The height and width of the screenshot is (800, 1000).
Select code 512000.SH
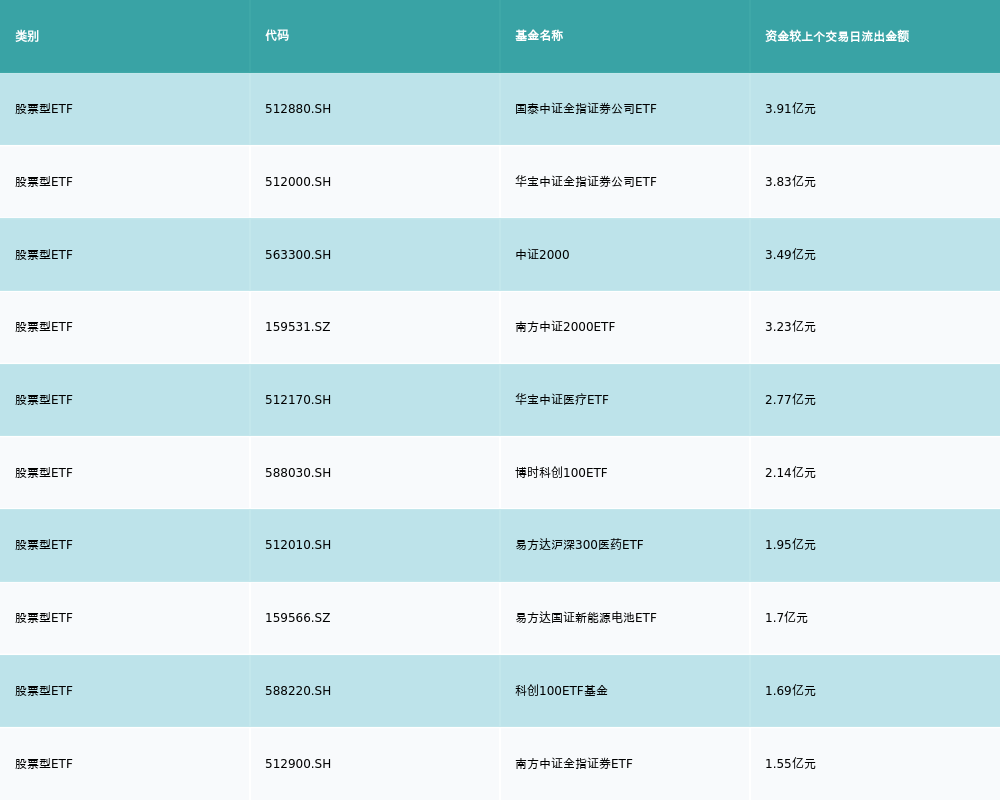tap(298, 182)
